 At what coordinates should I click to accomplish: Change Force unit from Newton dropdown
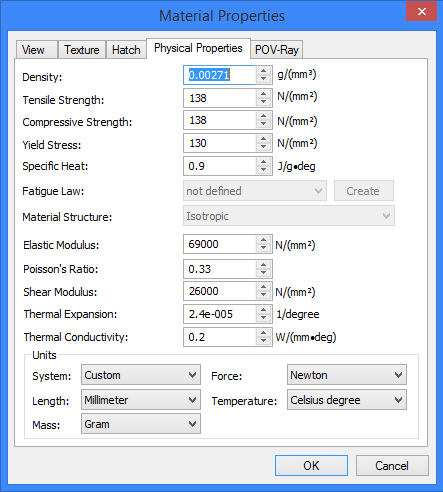(347, 375)
